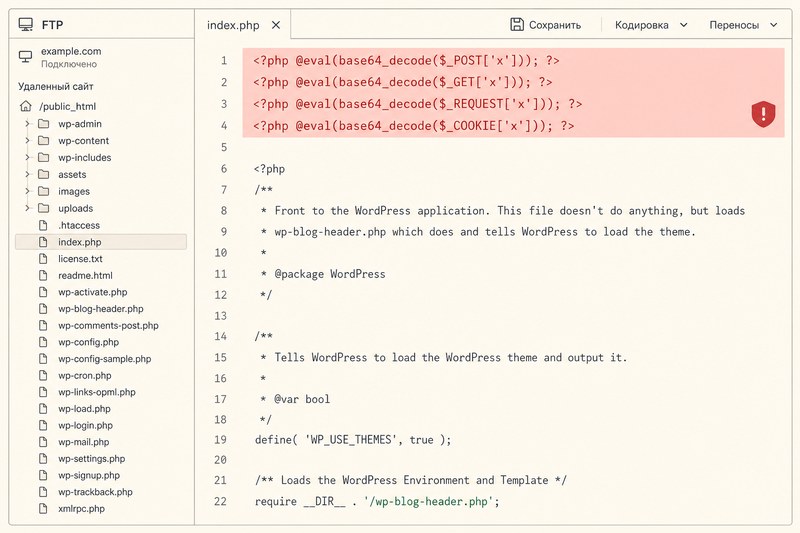The image size is (800, 533).
Task: Click the $_GET eval code line
Action: 403,82
